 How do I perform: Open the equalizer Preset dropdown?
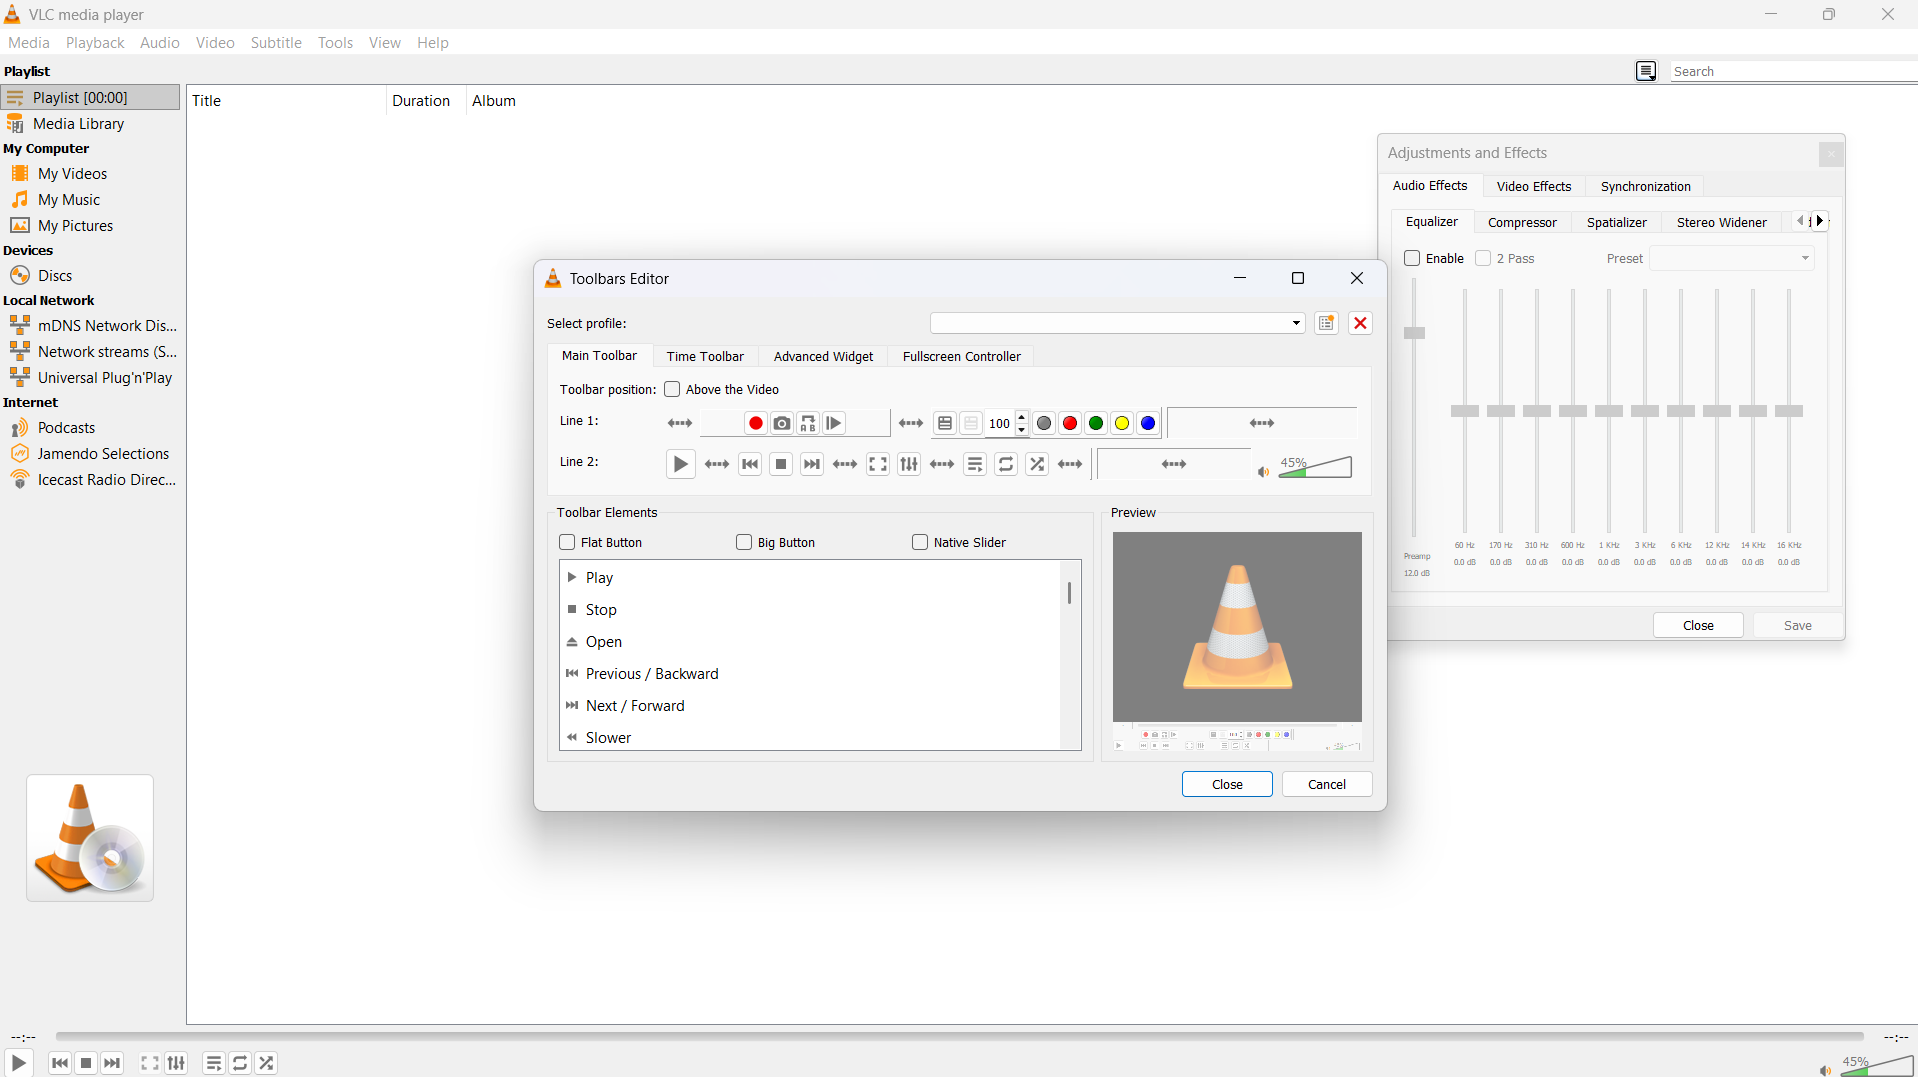1731,259
